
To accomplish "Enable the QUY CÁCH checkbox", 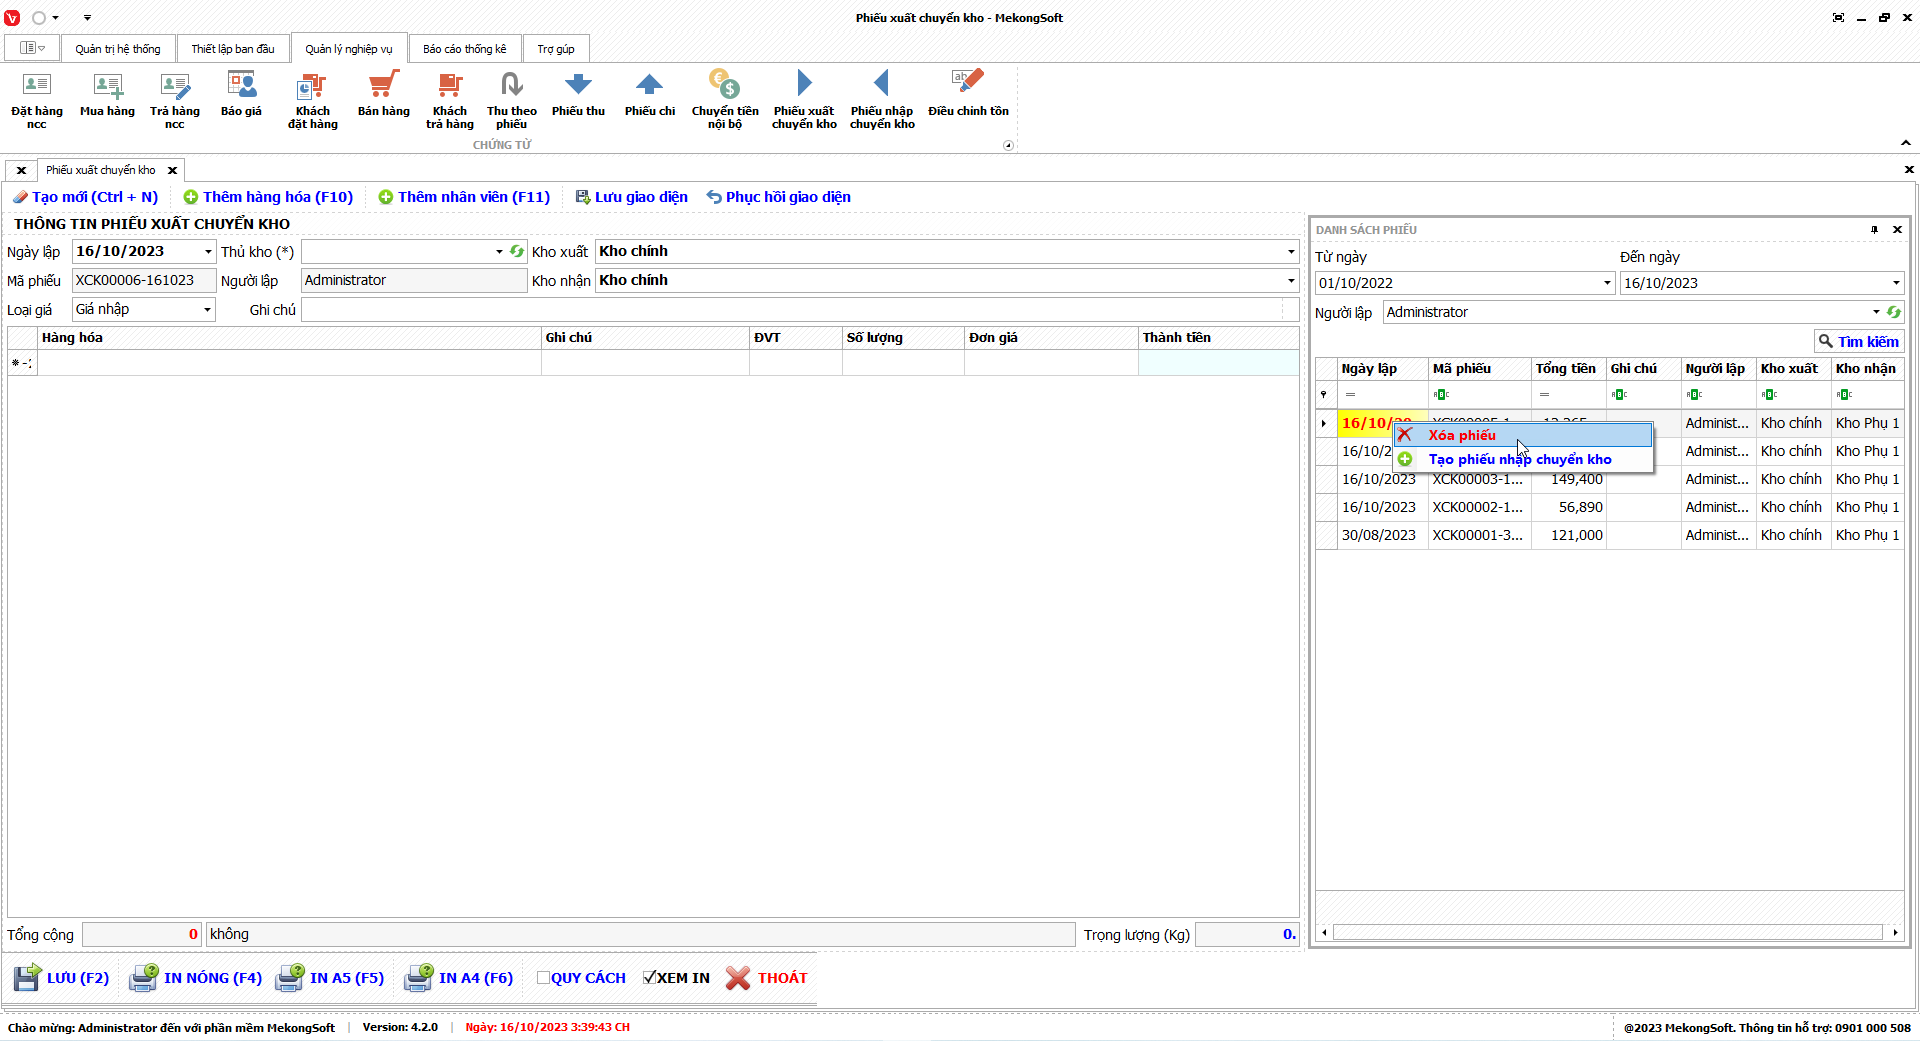I will tap(544, 978).
